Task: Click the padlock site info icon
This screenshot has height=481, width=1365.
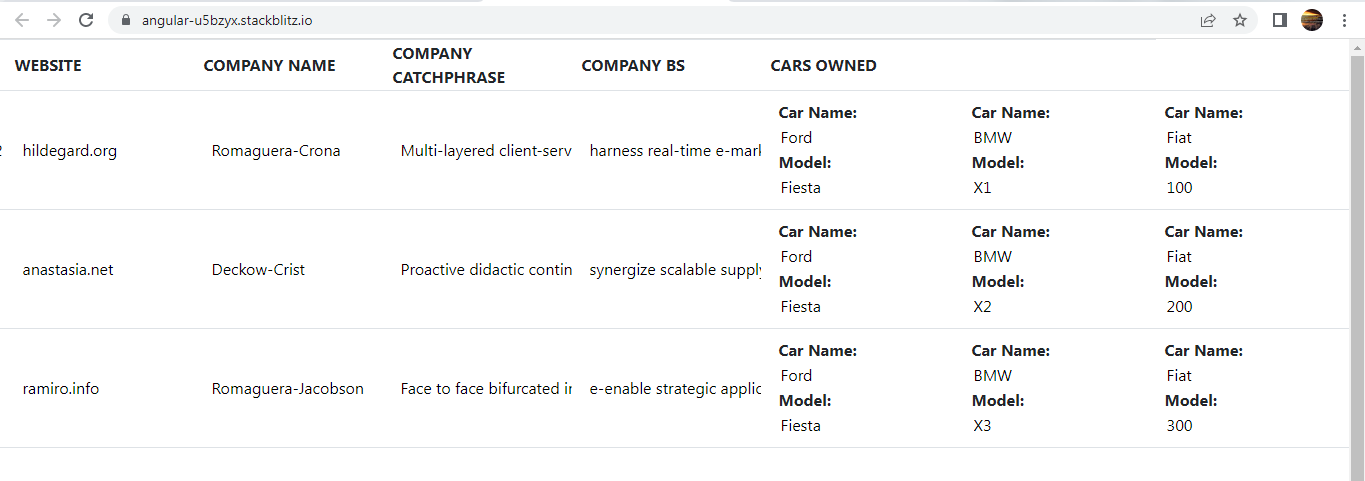Action: [x=125, y=20]
